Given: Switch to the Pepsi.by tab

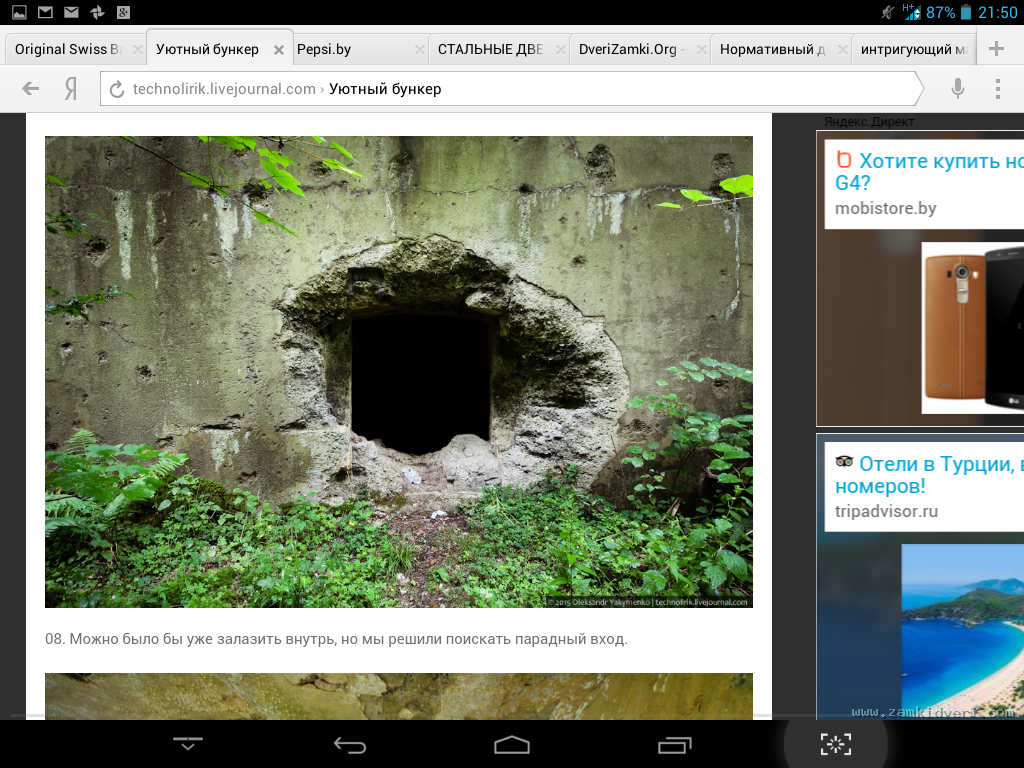Looking at the screenshot, I should tap(324, 50).
